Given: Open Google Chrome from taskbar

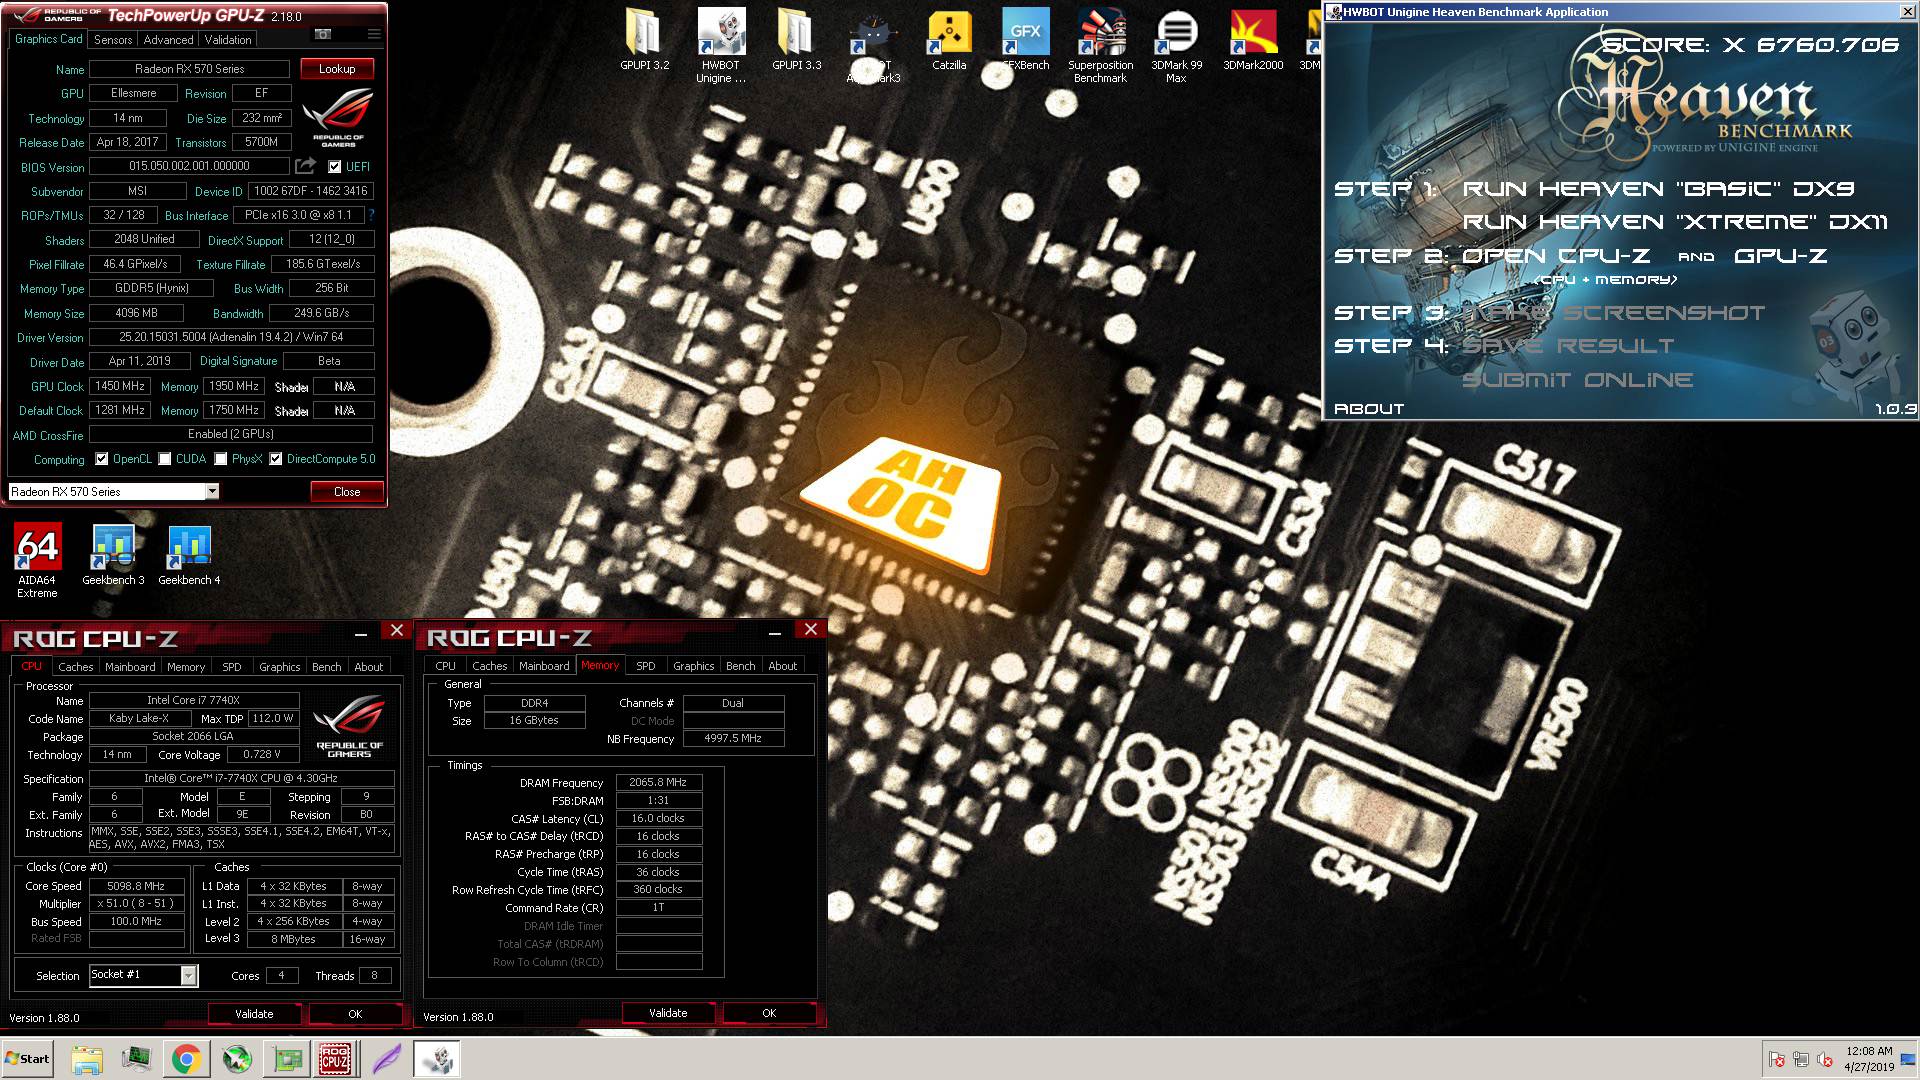Looking at the screenshot, I should point(185,1059).
